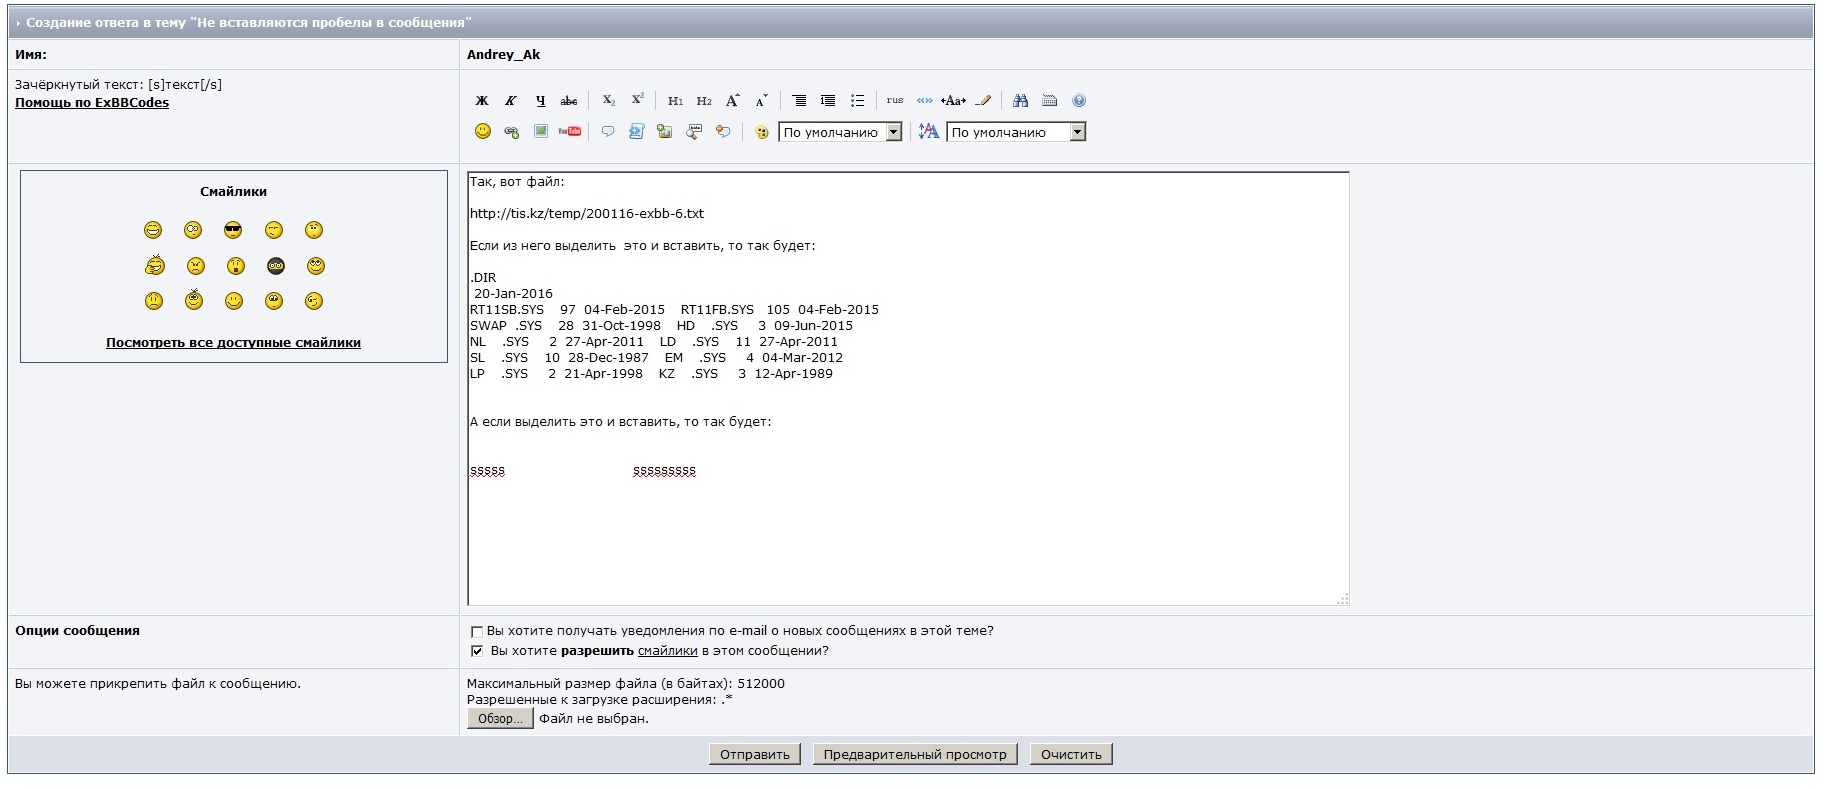Click the insert link chain icon
Viewport: 1831px width, 789px height.
tap(511, 132)
